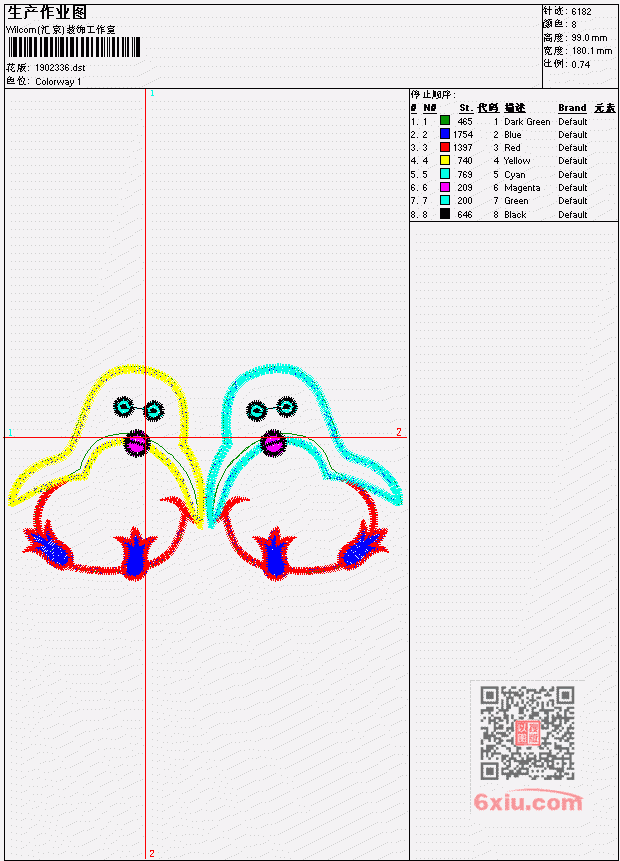This screenshot has height=861, width=620.
Task: Click the stitch count value '6182'
Action: (x=581, y=11)
